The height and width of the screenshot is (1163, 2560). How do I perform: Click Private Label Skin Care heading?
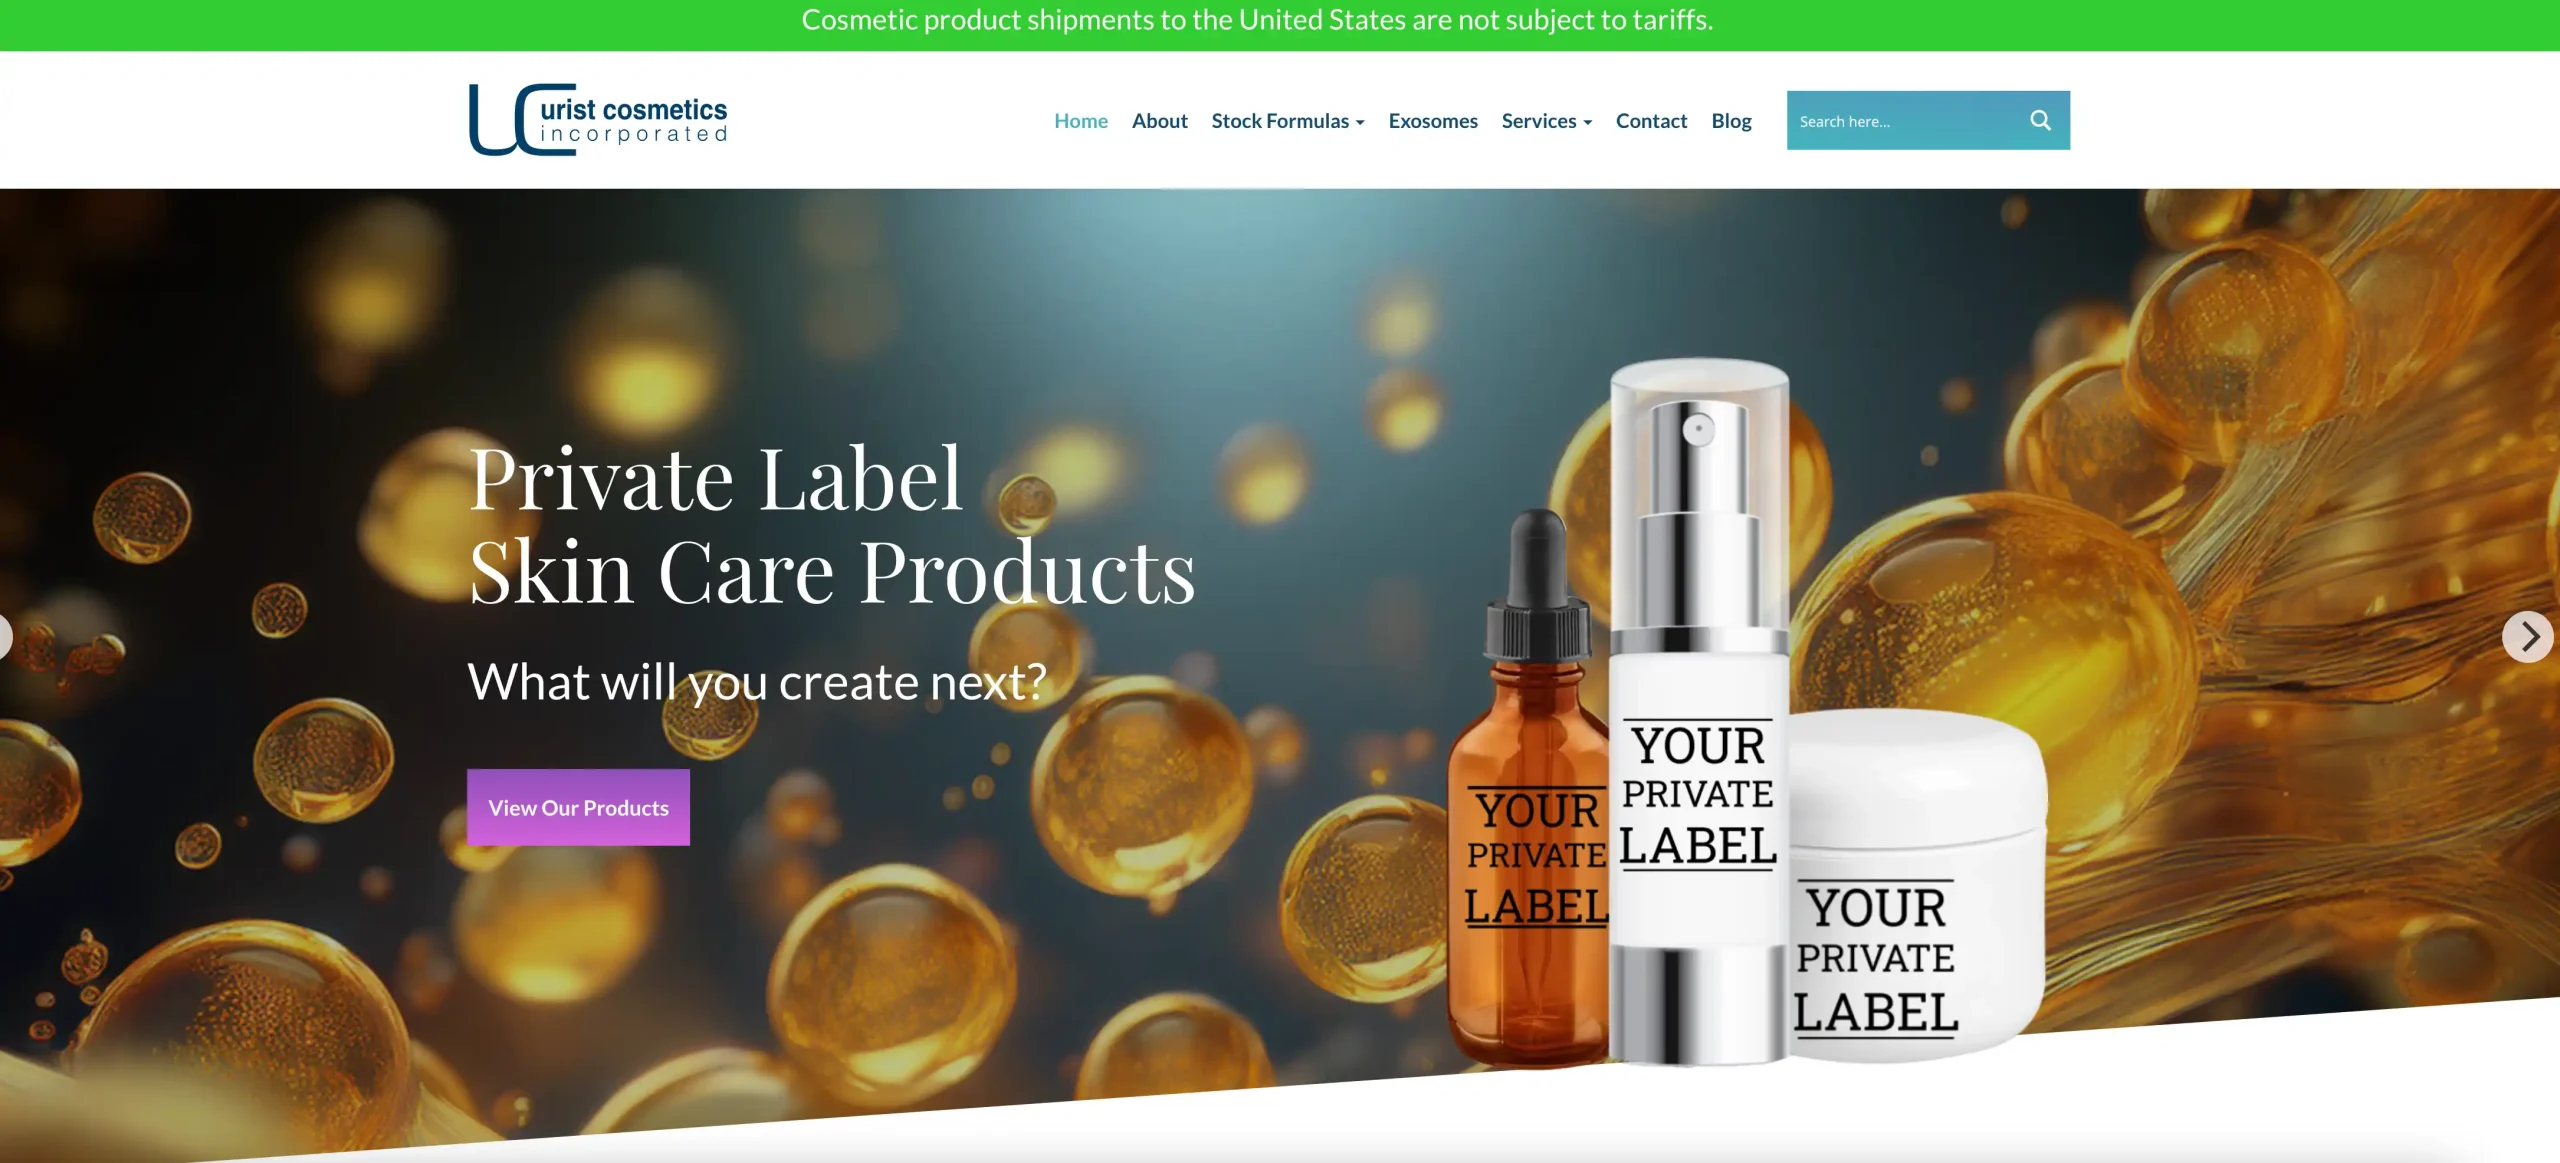tap(831, 525)
